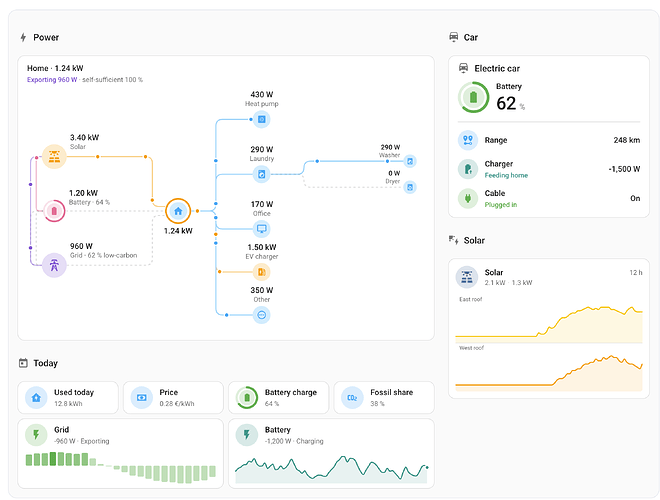Screen dimensions: 660x500
Task: Click the Battery card lightning icon
Action: pyautogui.click(x=247, y=435)
